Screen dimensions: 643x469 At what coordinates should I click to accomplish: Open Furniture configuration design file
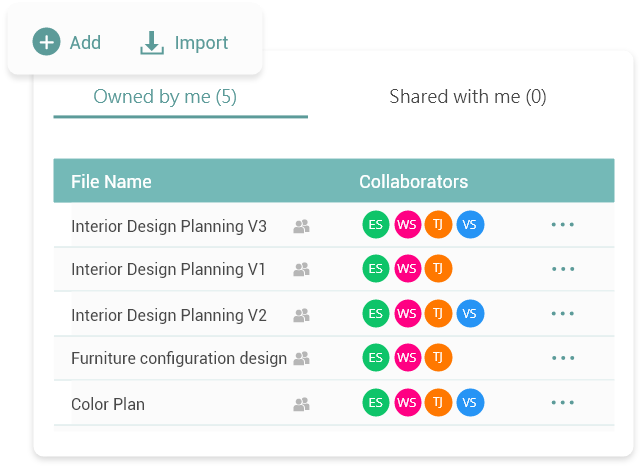(178, 358)
